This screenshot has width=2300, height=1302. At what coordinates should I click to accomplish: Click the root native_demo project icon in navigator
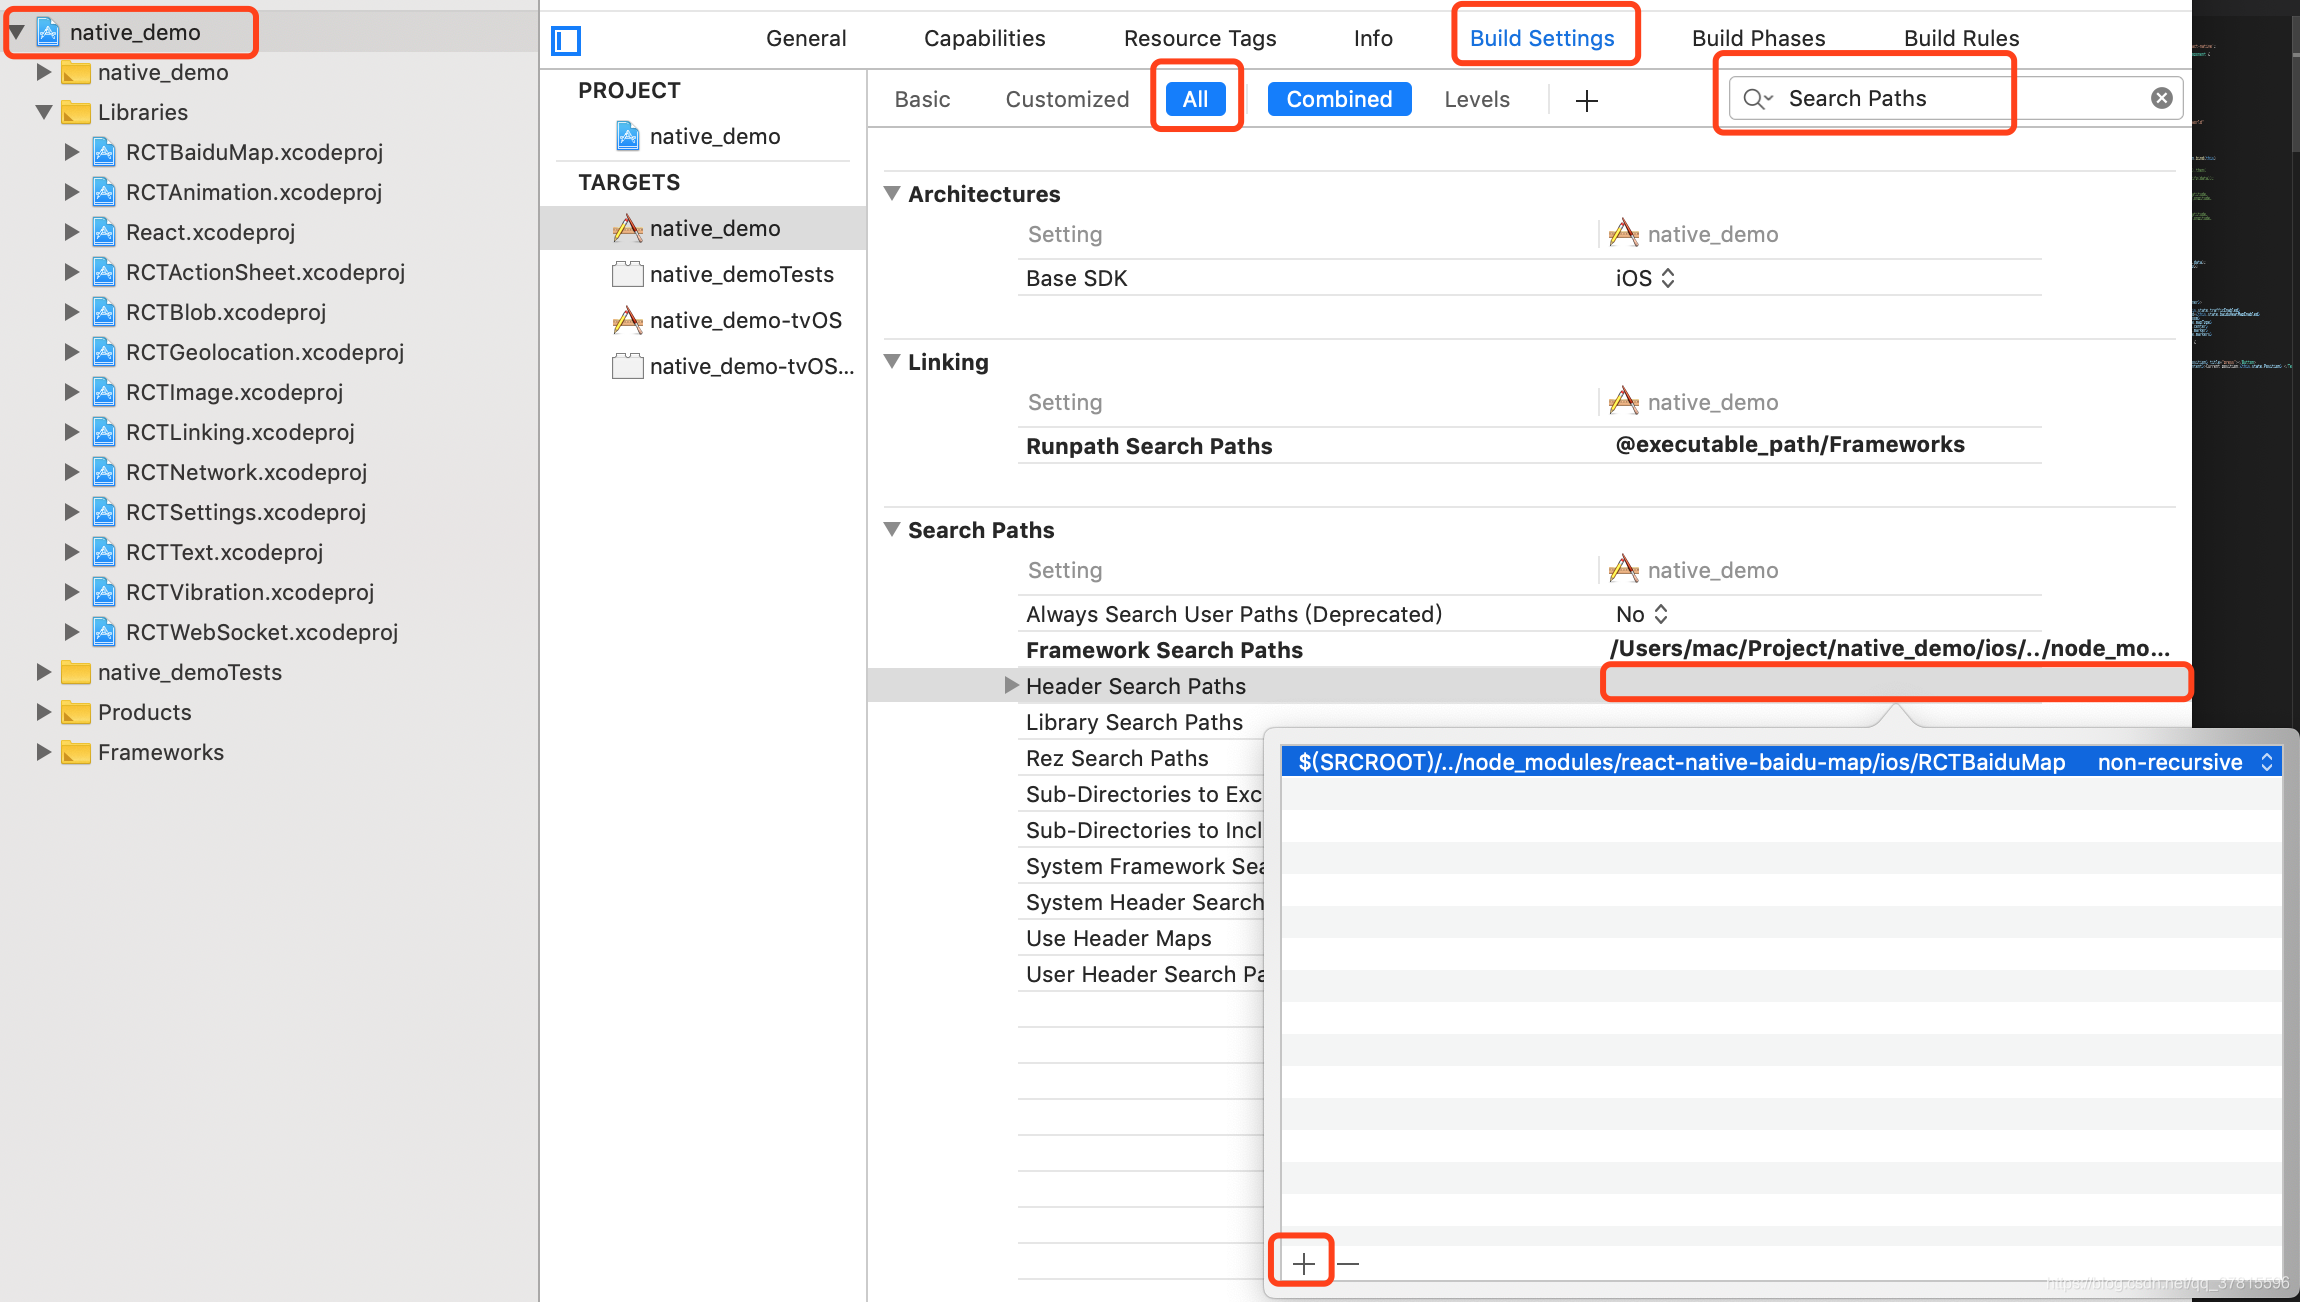(48, 32)
